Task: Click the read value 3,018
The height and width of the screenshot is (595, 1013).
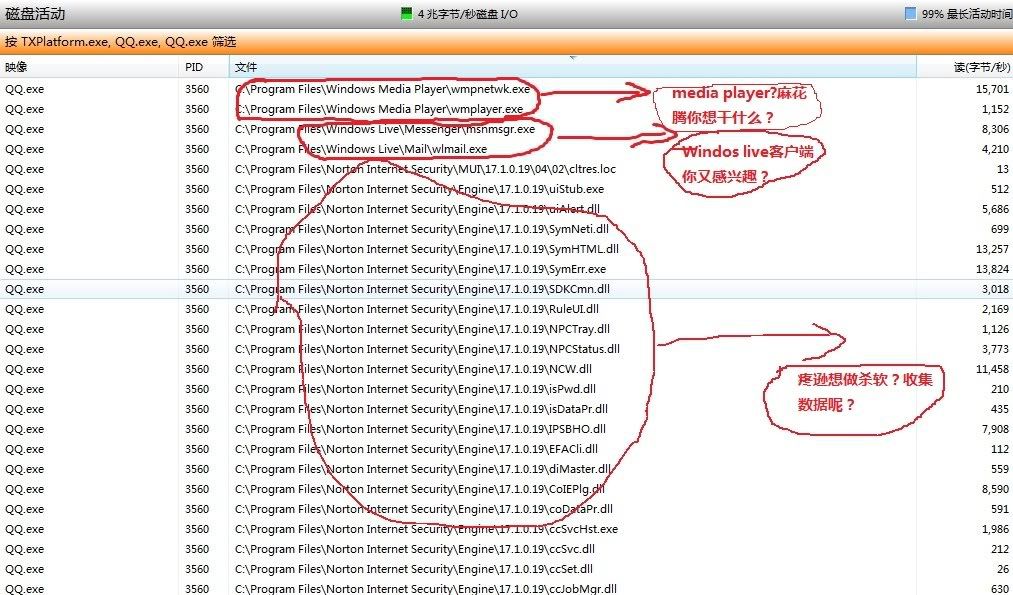Action: point(996,289)
